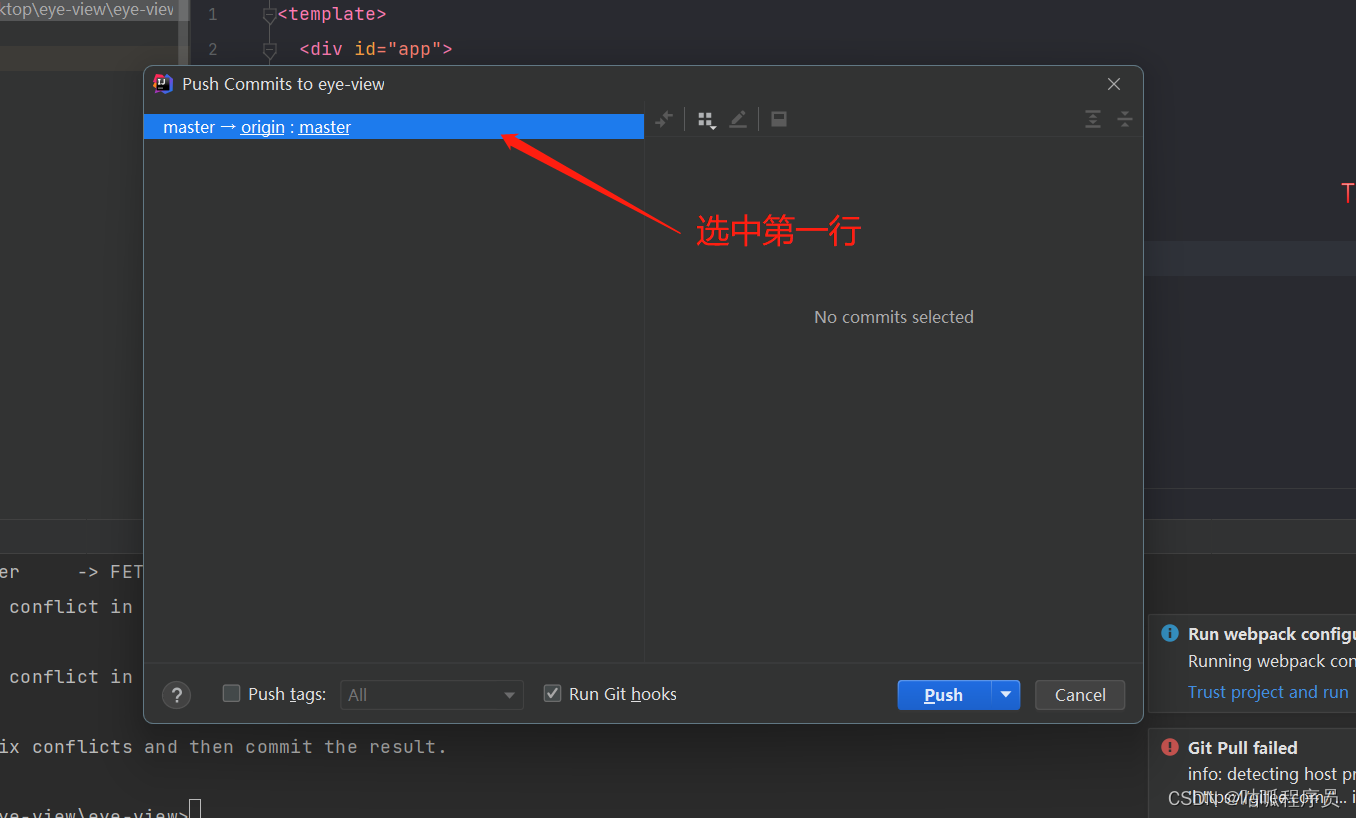1356x818 pixels.
Task: Click the error icon in Git Pull notification
Action: pos(1170,747)
